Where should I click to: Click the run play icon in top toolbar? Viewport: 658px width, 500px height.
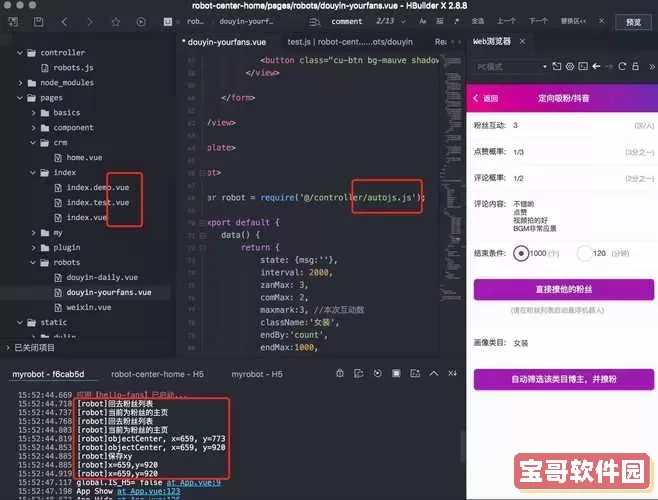coord(141,21)
